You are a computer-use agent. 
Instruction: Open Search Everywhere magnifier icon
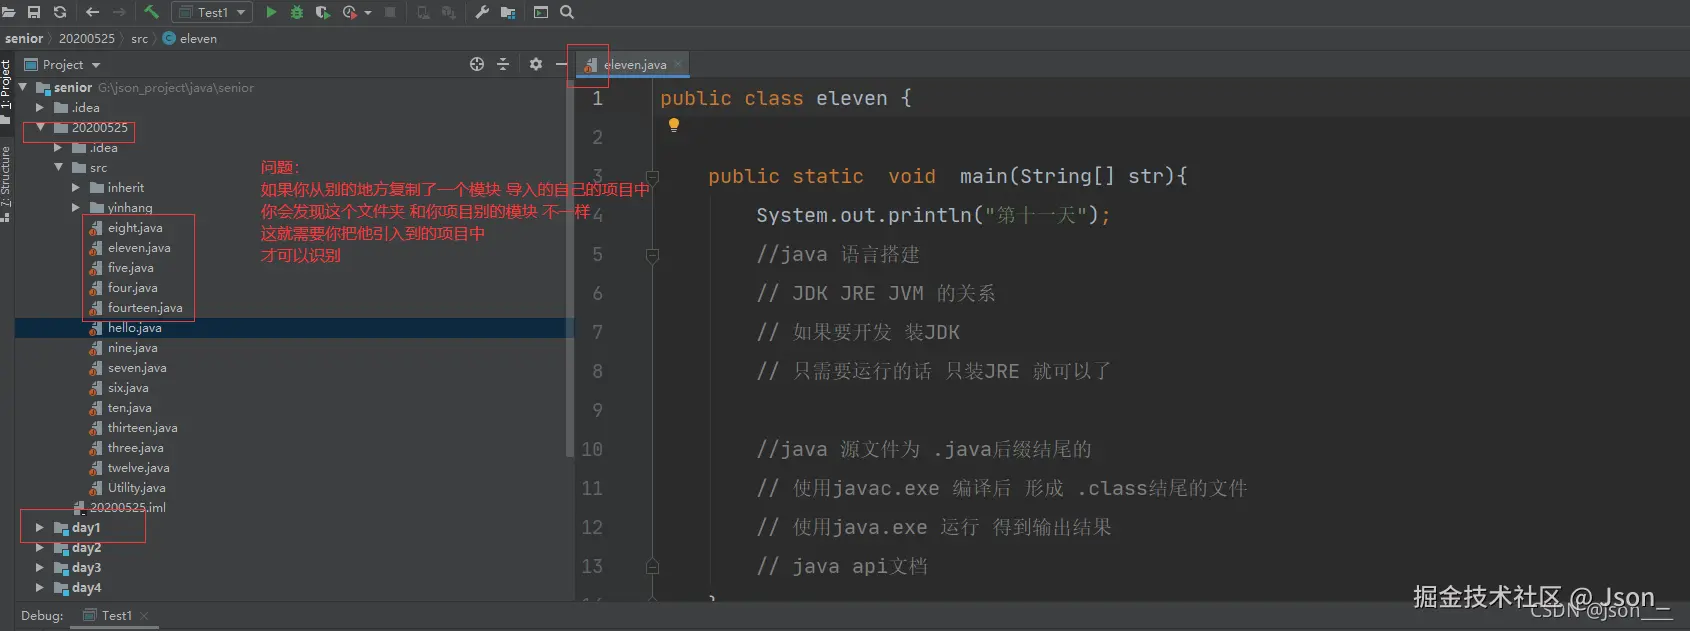[x=567, y=12]
